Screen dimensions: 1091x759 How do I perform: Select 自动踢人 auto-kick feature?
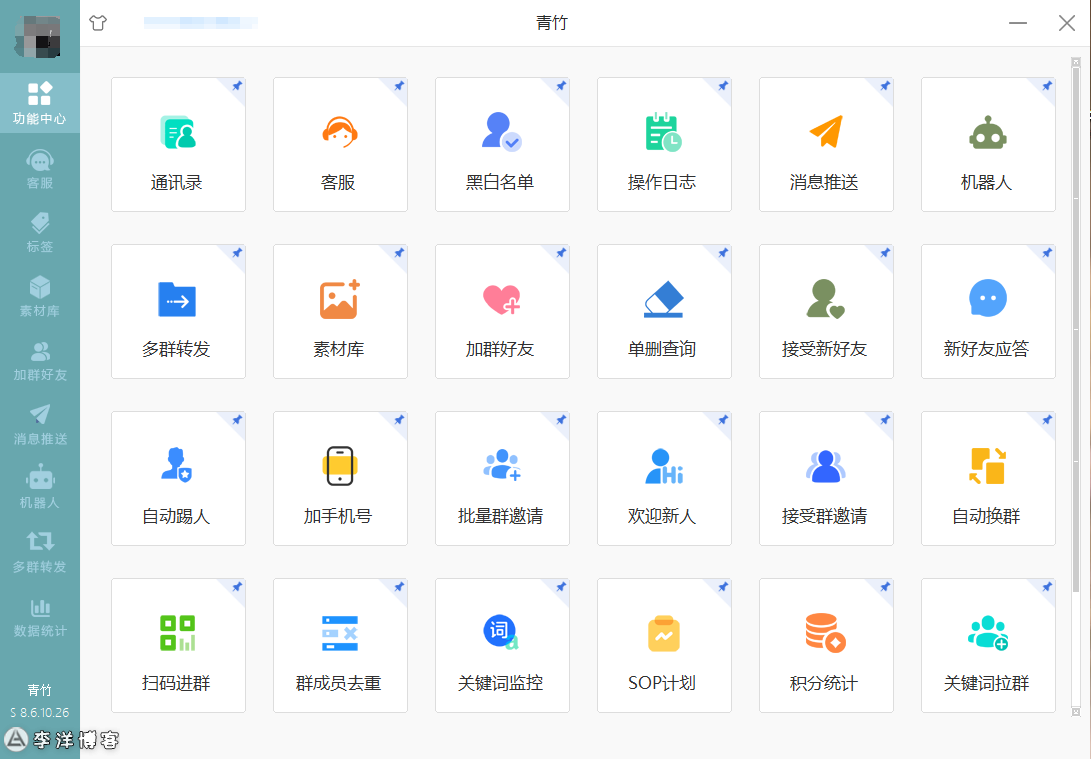point(178,478)
